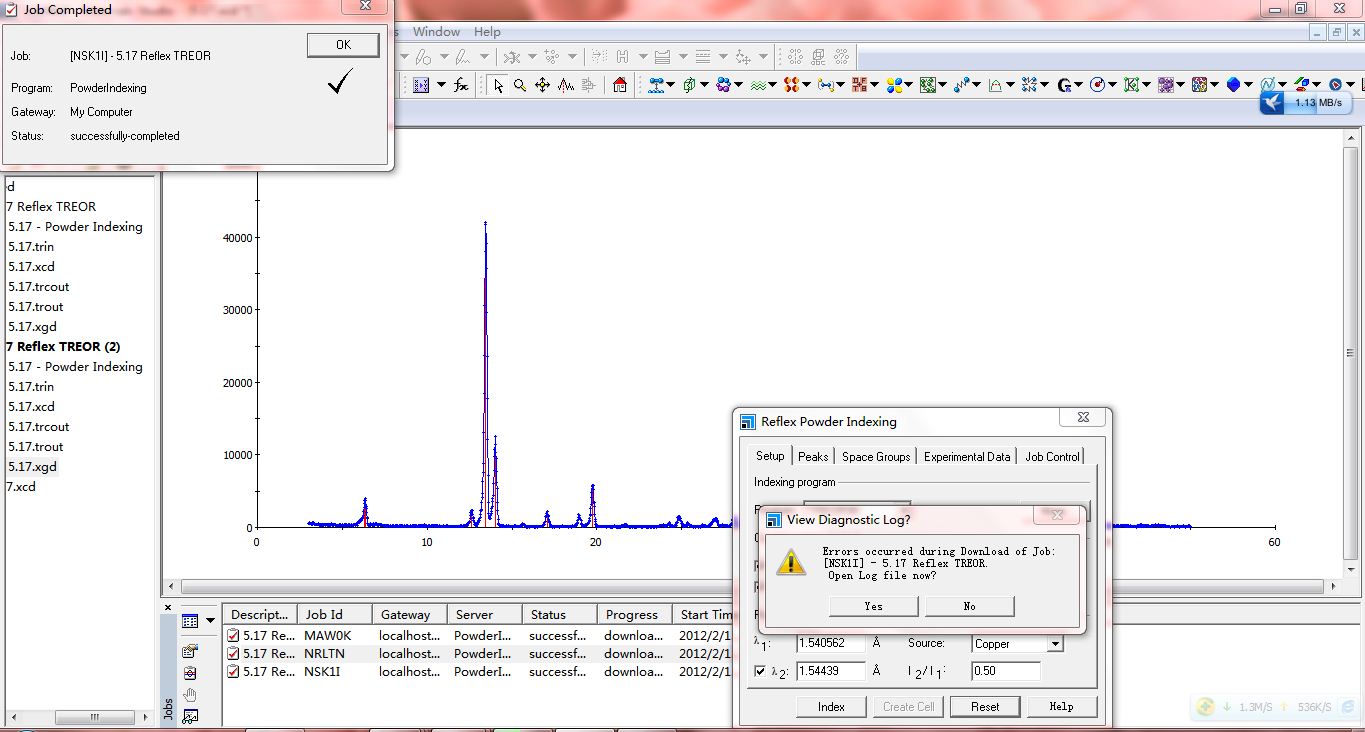The image size is (1365, 732).
Task: Open the fx function toolbar icon
Action: coord(461,85)
